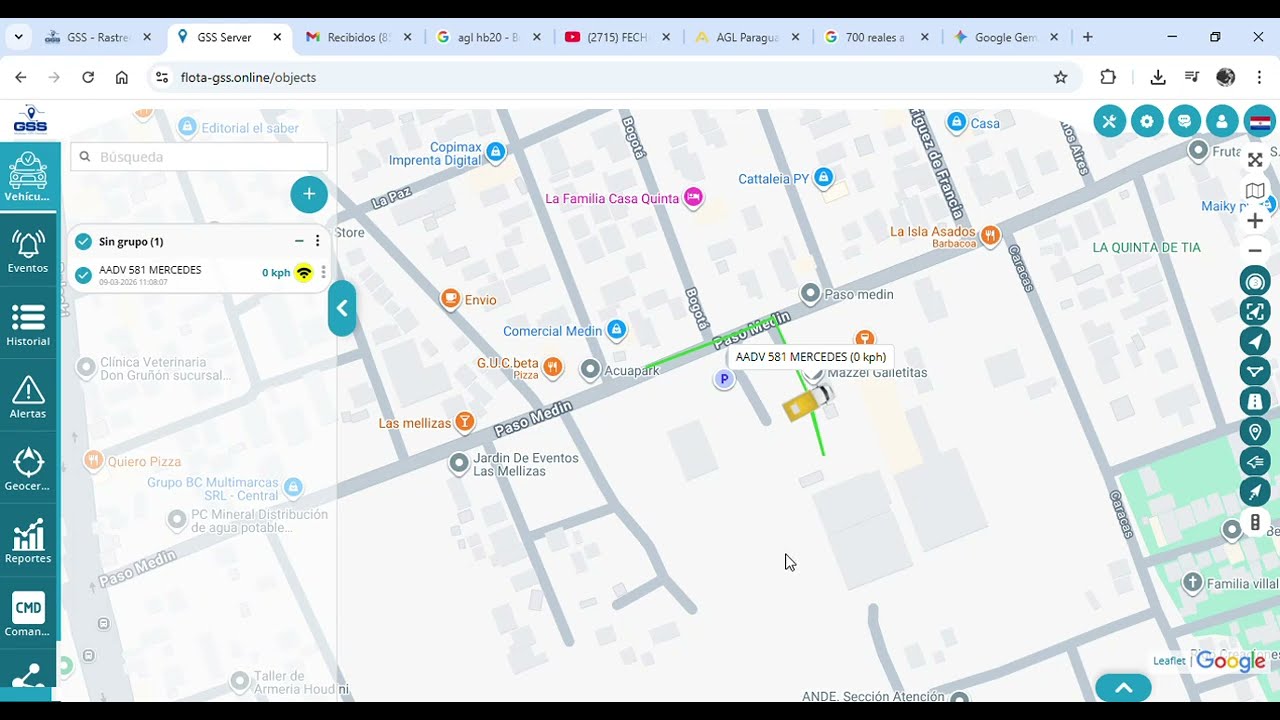The width and height of the screenshot is (1280, 720).
Task: Uncheck the AADV 581 MERCEDES vehicle checkbox
Action: [83, 275]
